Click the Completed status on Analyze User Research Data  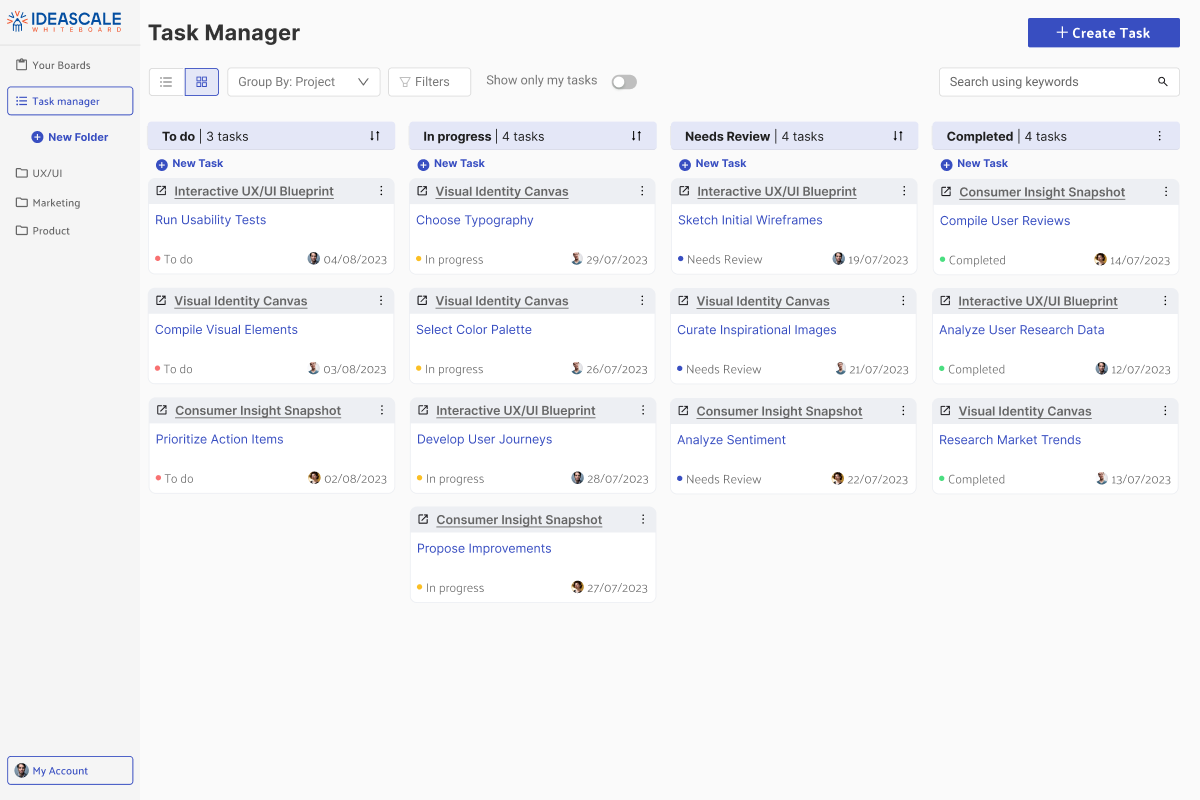click(x=973, y=369)
